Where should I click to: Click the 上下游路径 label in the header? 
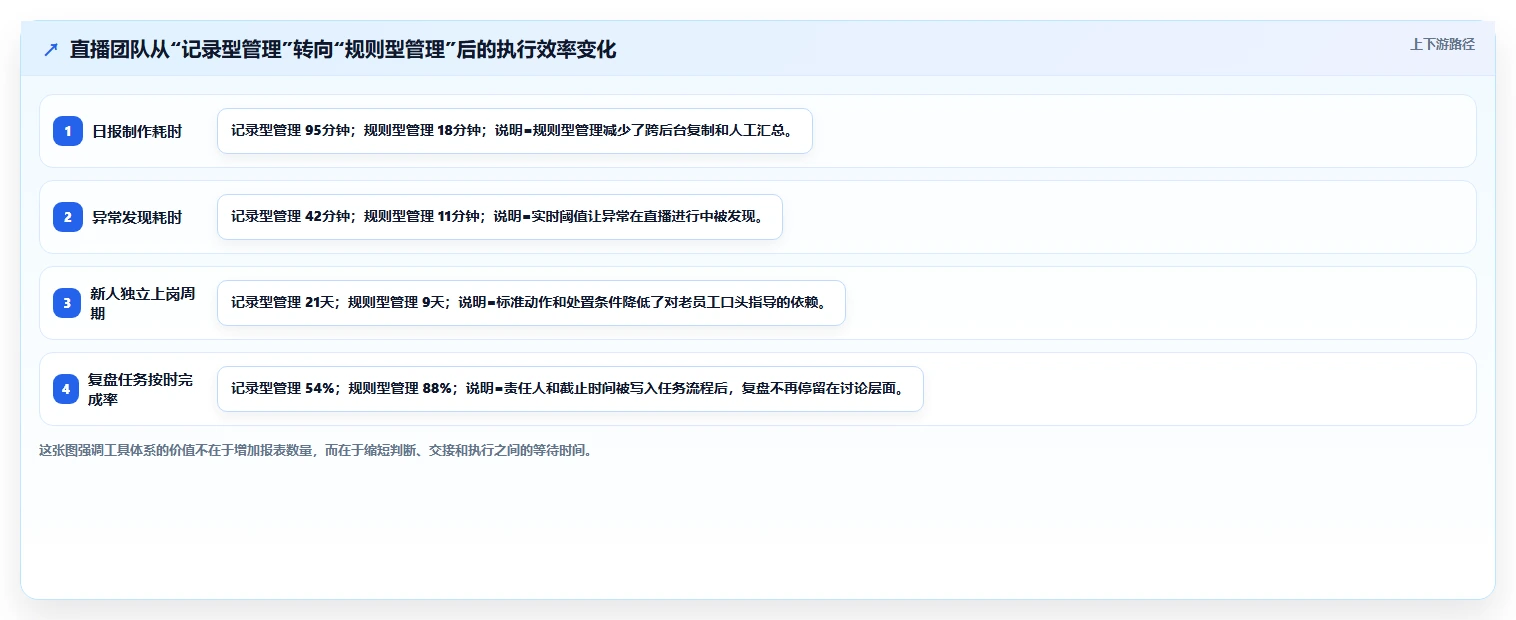1442,44
